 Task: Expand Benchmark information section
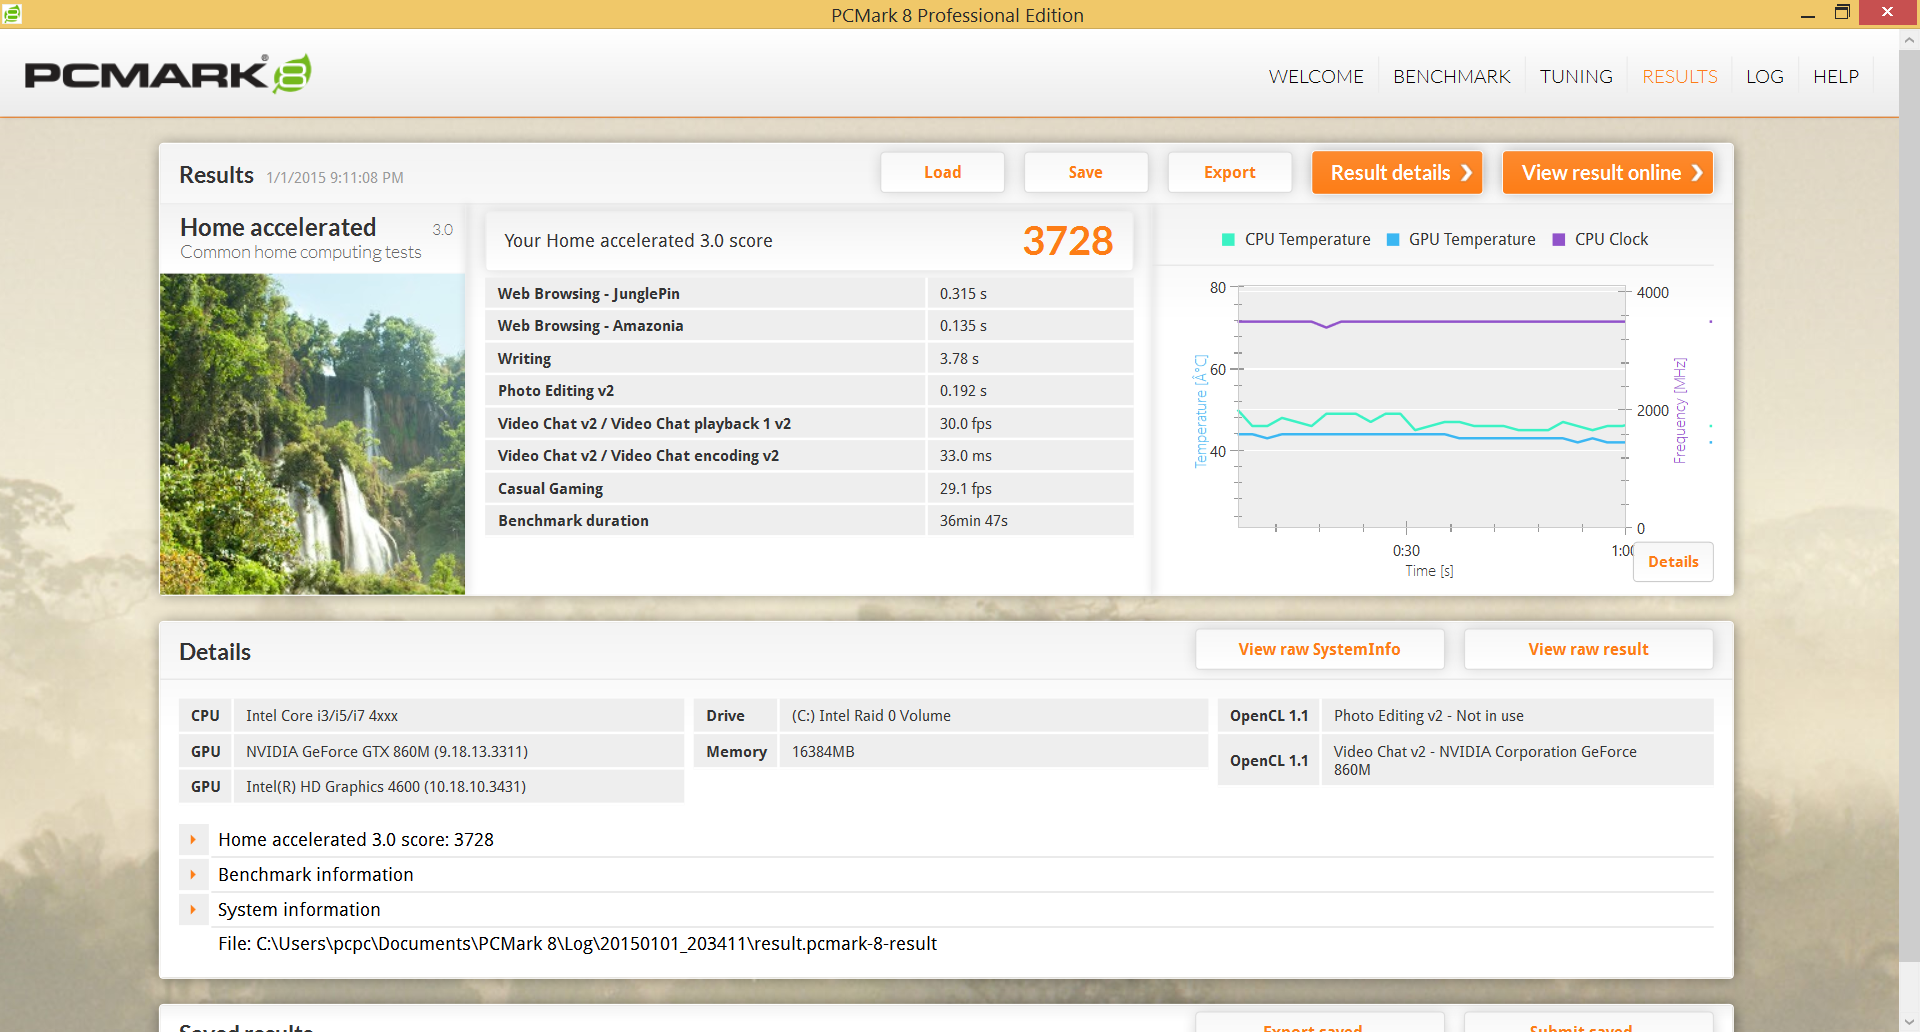pyautogui.click(x=193, y=875)
